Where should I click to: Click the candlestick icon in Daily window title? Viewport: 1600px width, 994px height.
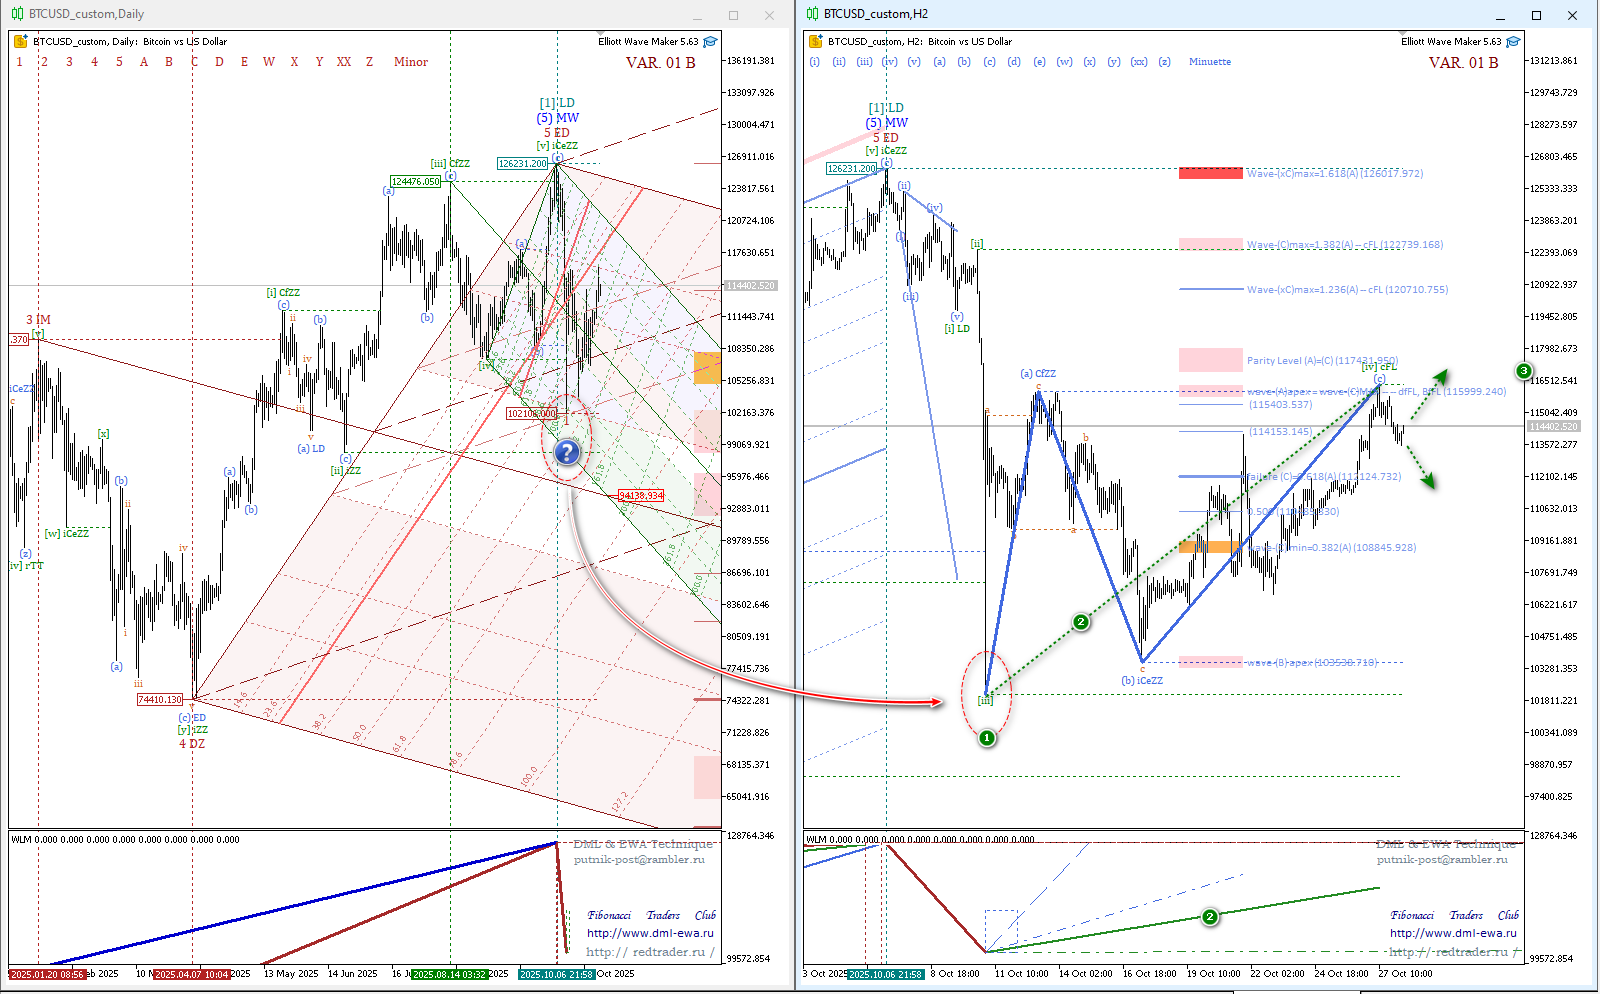click(17, 14)
